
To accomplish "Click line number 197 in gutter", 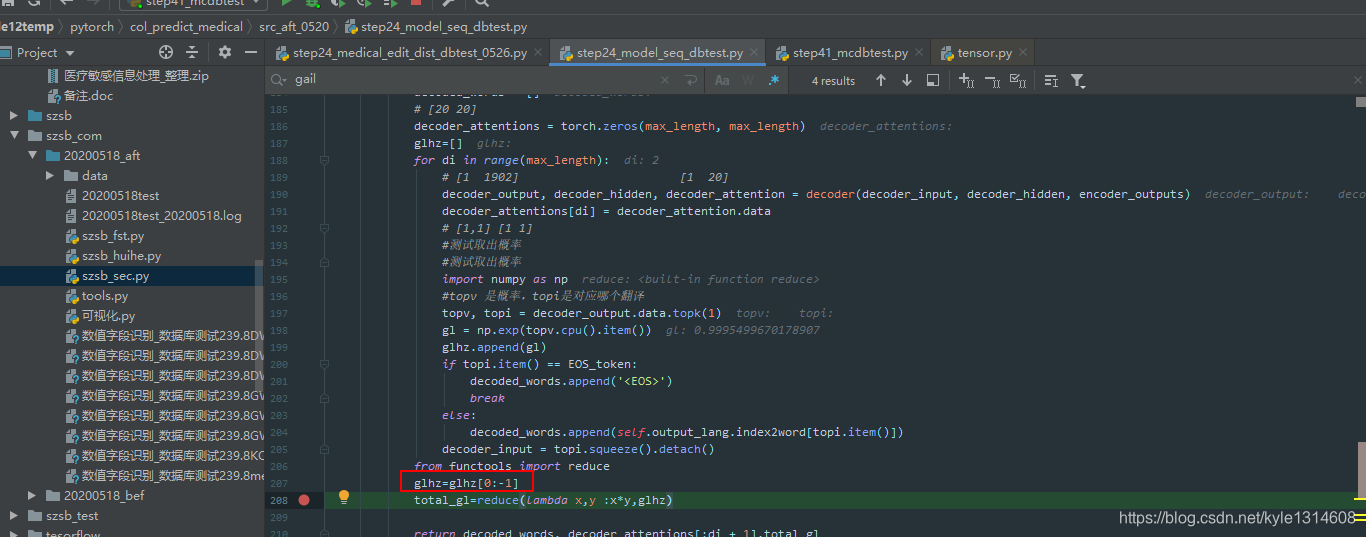I will [278, 313].
